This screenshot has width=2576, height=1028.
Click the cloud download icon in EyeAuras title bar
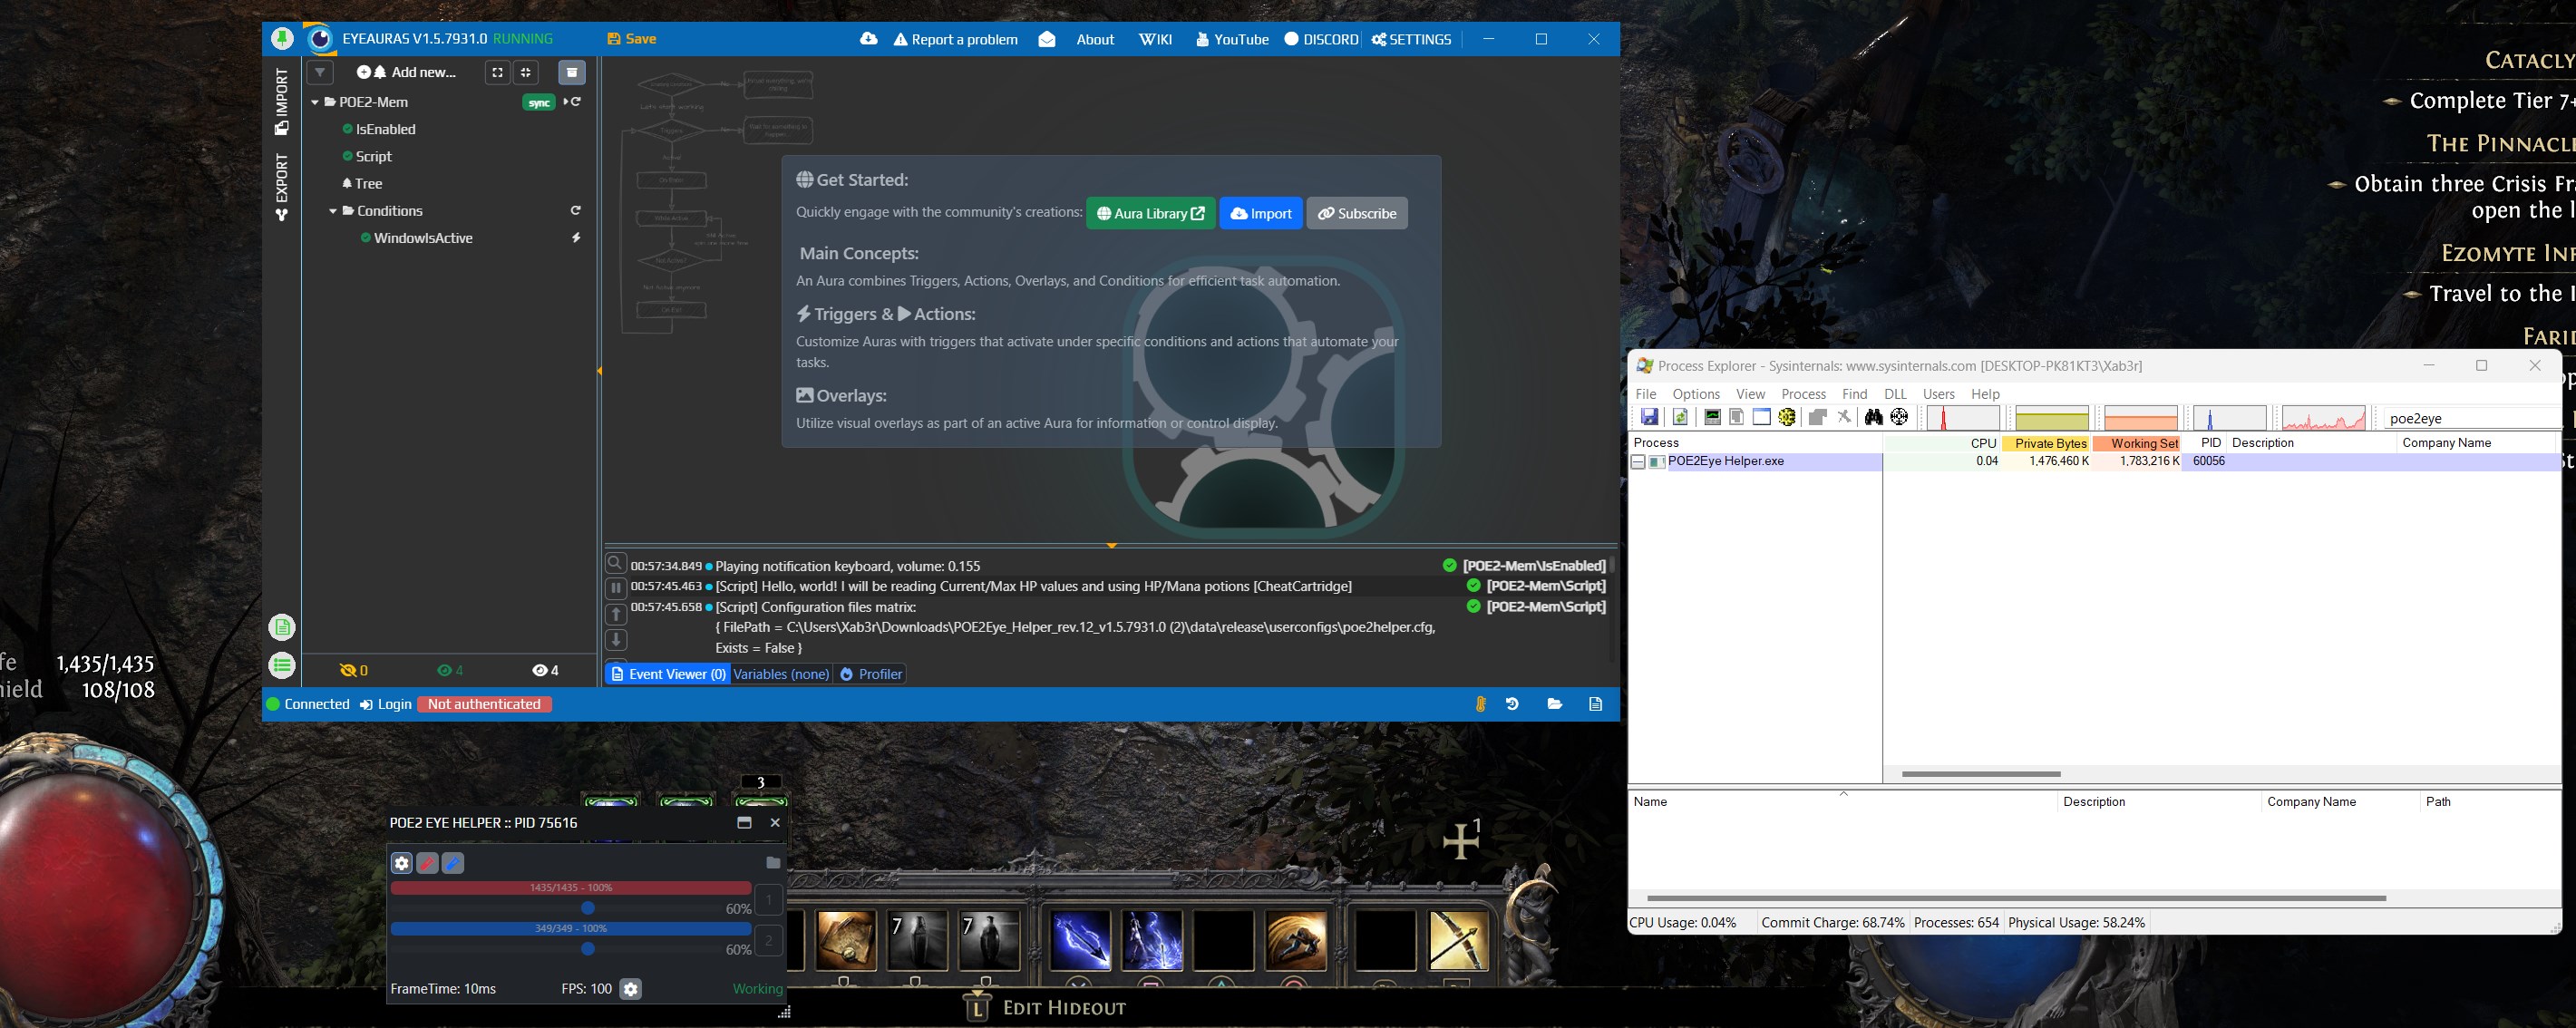point(869,39)
